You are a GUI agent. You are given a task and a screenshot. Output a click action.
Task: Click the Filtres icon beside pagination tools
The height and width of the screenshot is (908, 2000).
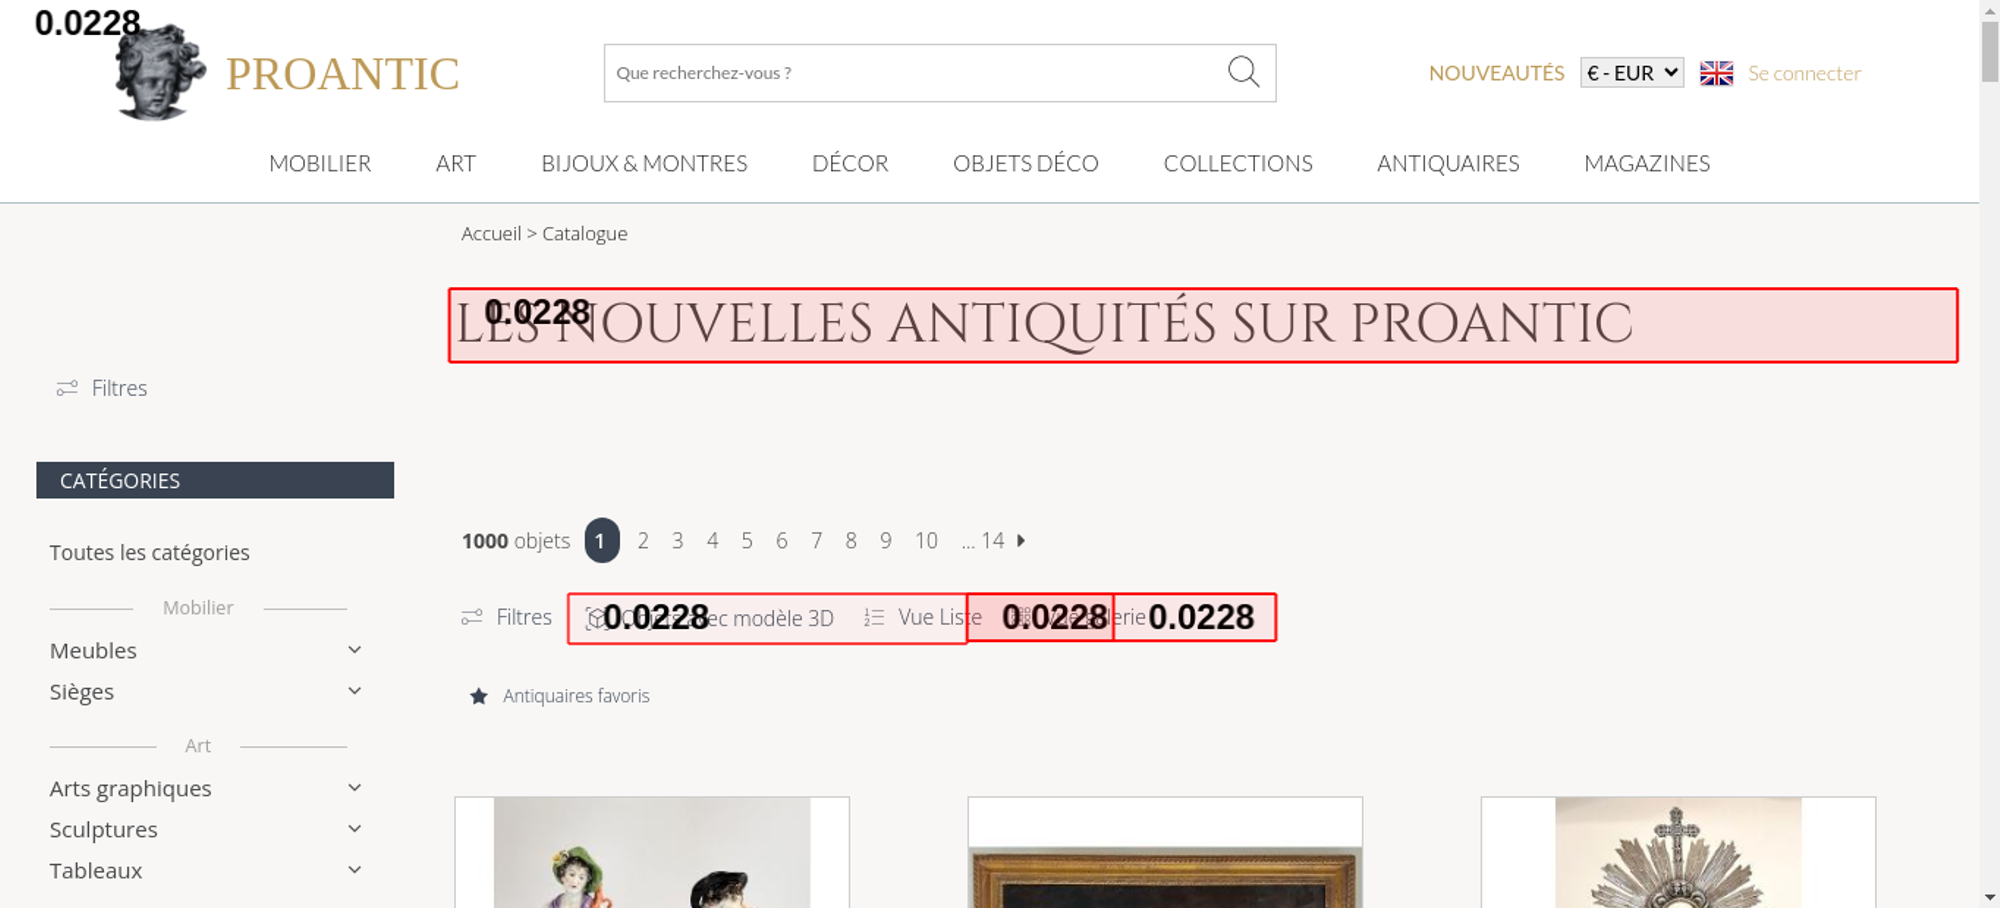(472, 618)
